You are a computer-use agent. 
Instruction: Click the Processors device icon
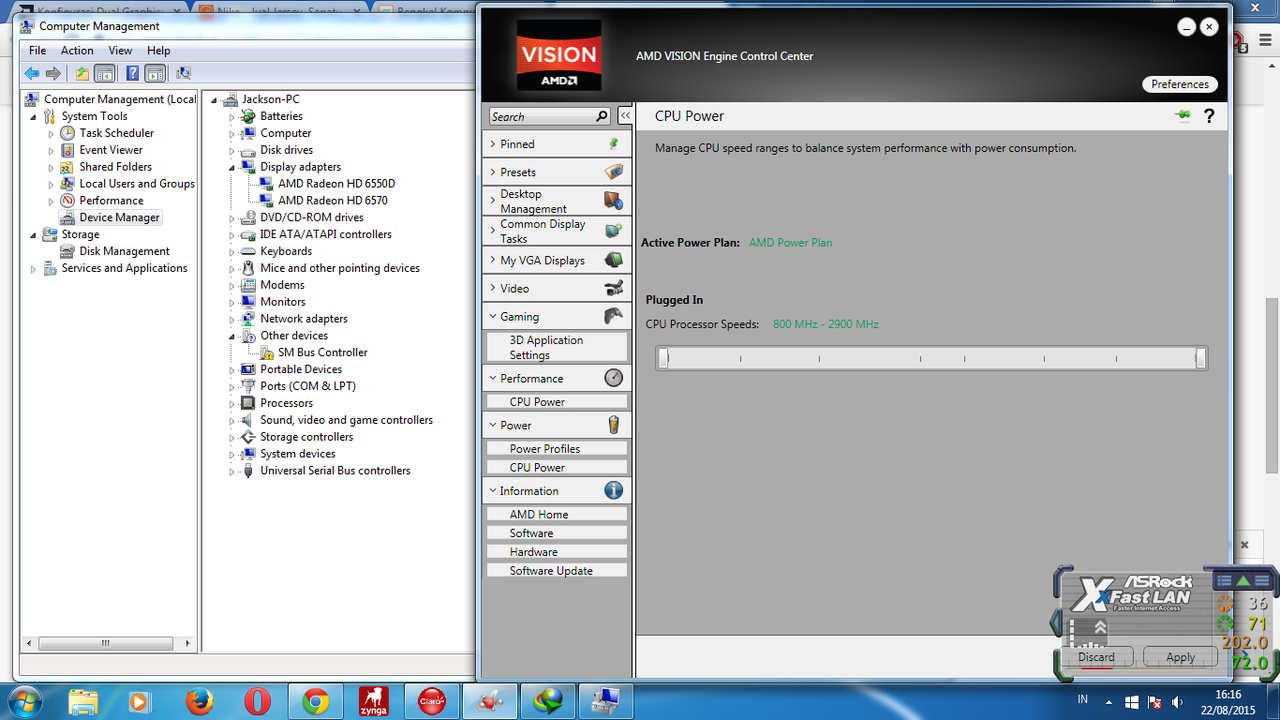[248, 403]
